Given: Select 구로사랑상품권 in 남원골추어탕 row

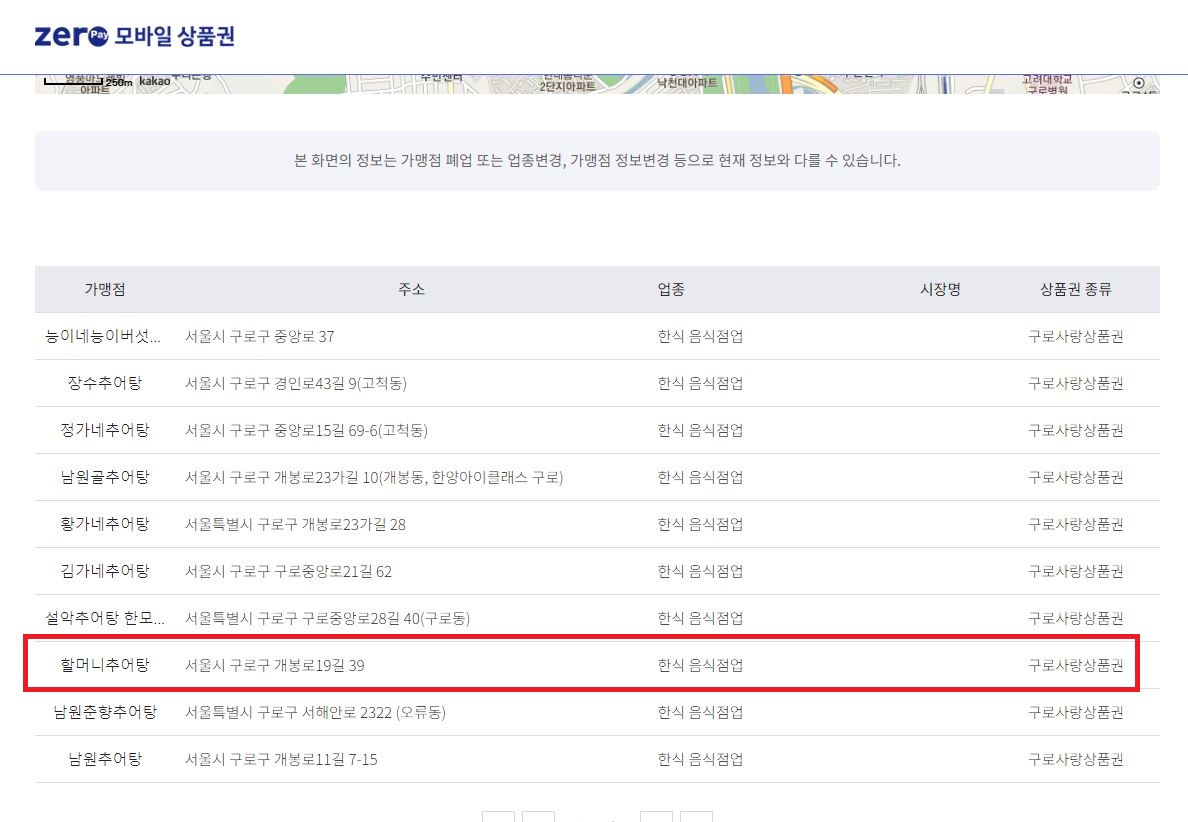Looking at the screenshot, I should tap(1075, 477).
